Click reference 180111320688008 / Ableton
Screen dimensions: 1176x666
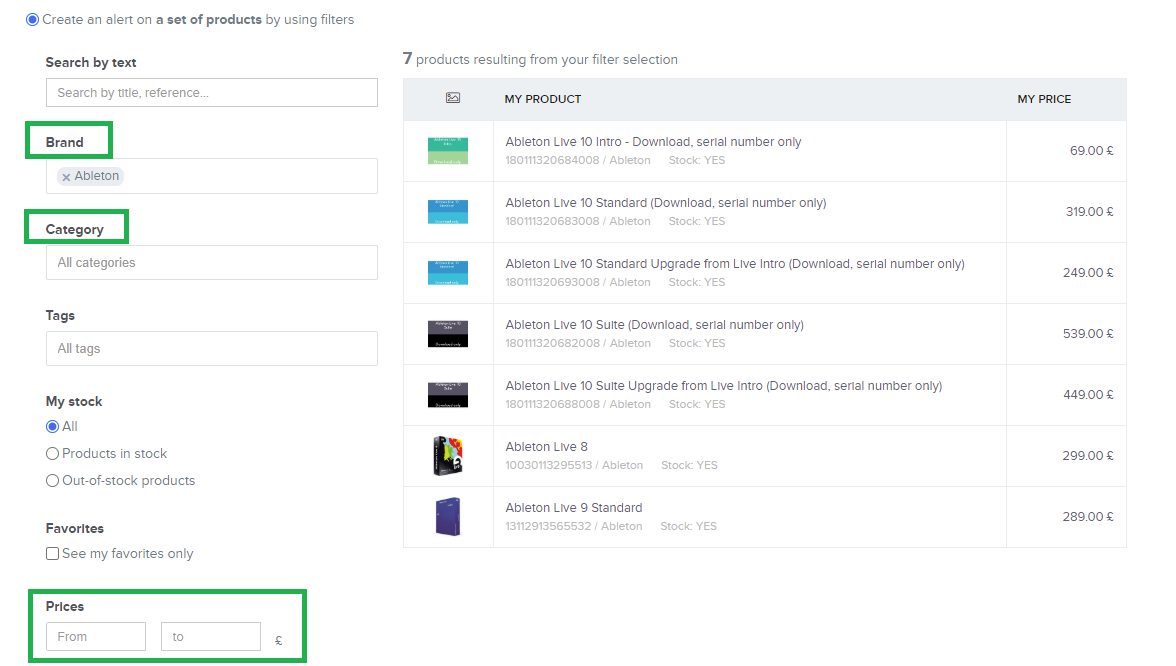pyautogui.click(x=578, y=404)
